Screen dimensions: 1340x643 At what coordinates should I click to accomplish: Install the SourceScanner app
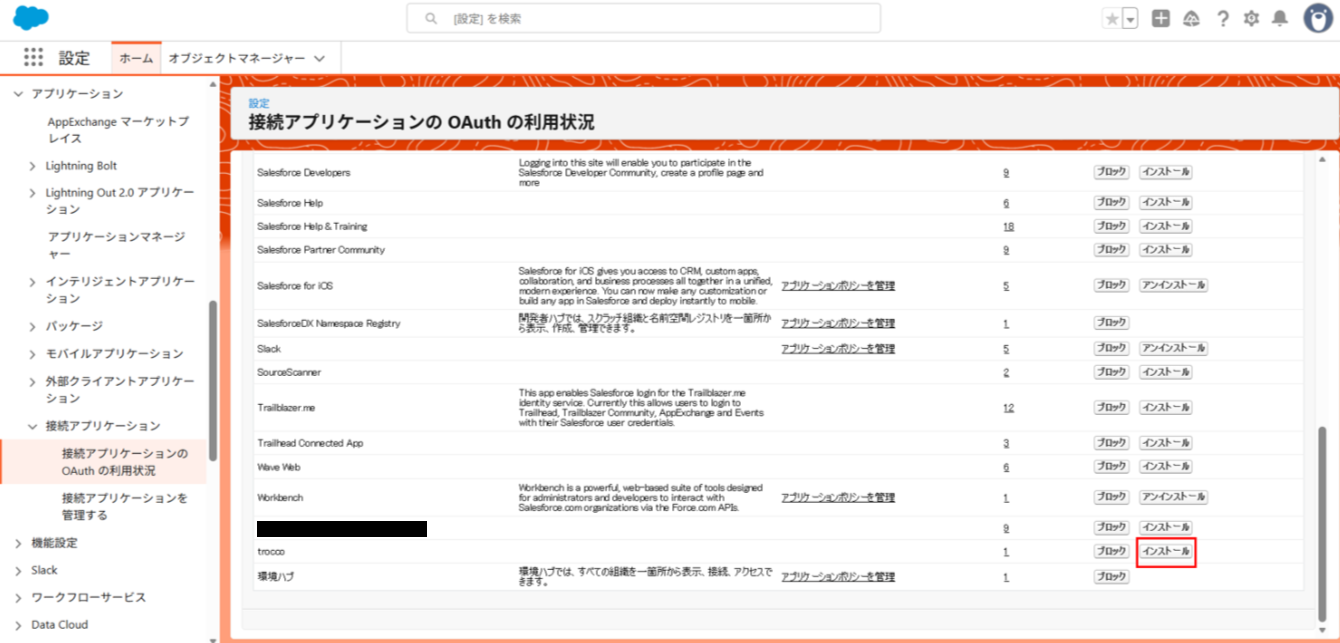coord(1166,372)
